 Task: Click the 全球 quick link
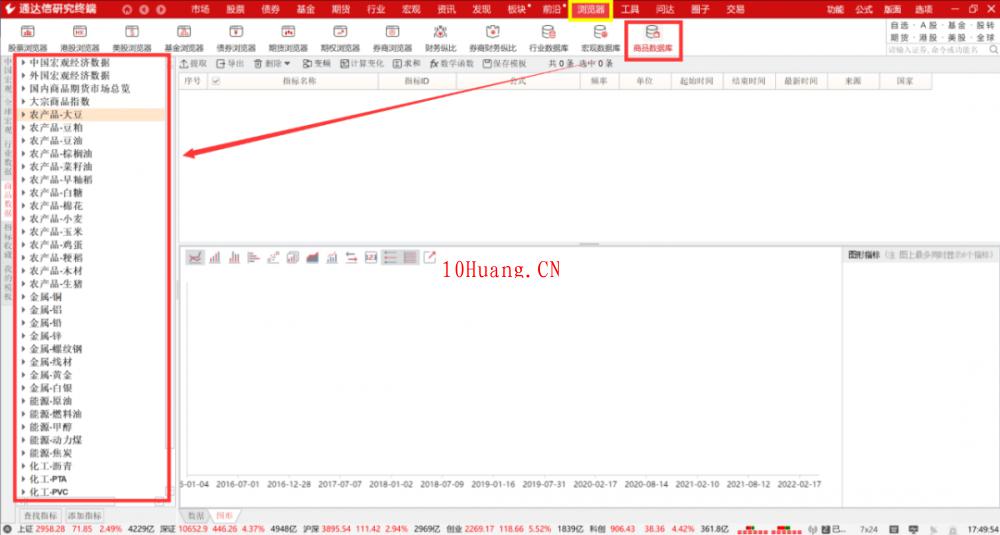[985, 38]
